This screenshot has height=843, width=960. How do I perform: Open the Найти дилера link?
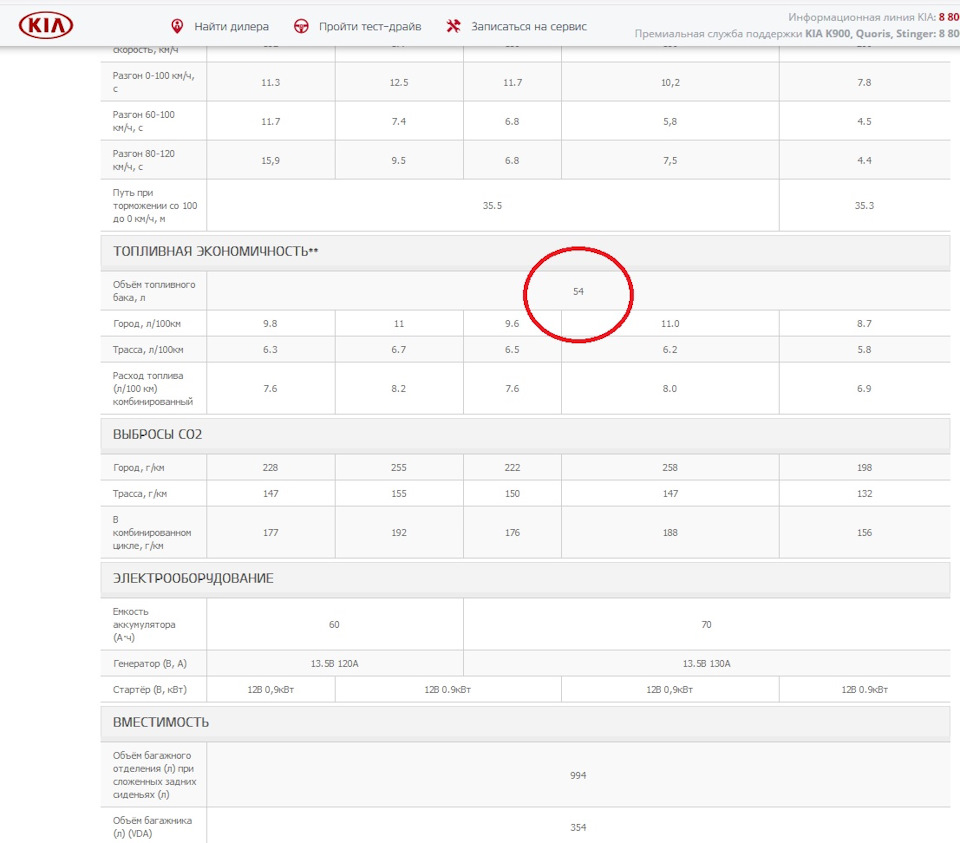(x=231, y=26)
